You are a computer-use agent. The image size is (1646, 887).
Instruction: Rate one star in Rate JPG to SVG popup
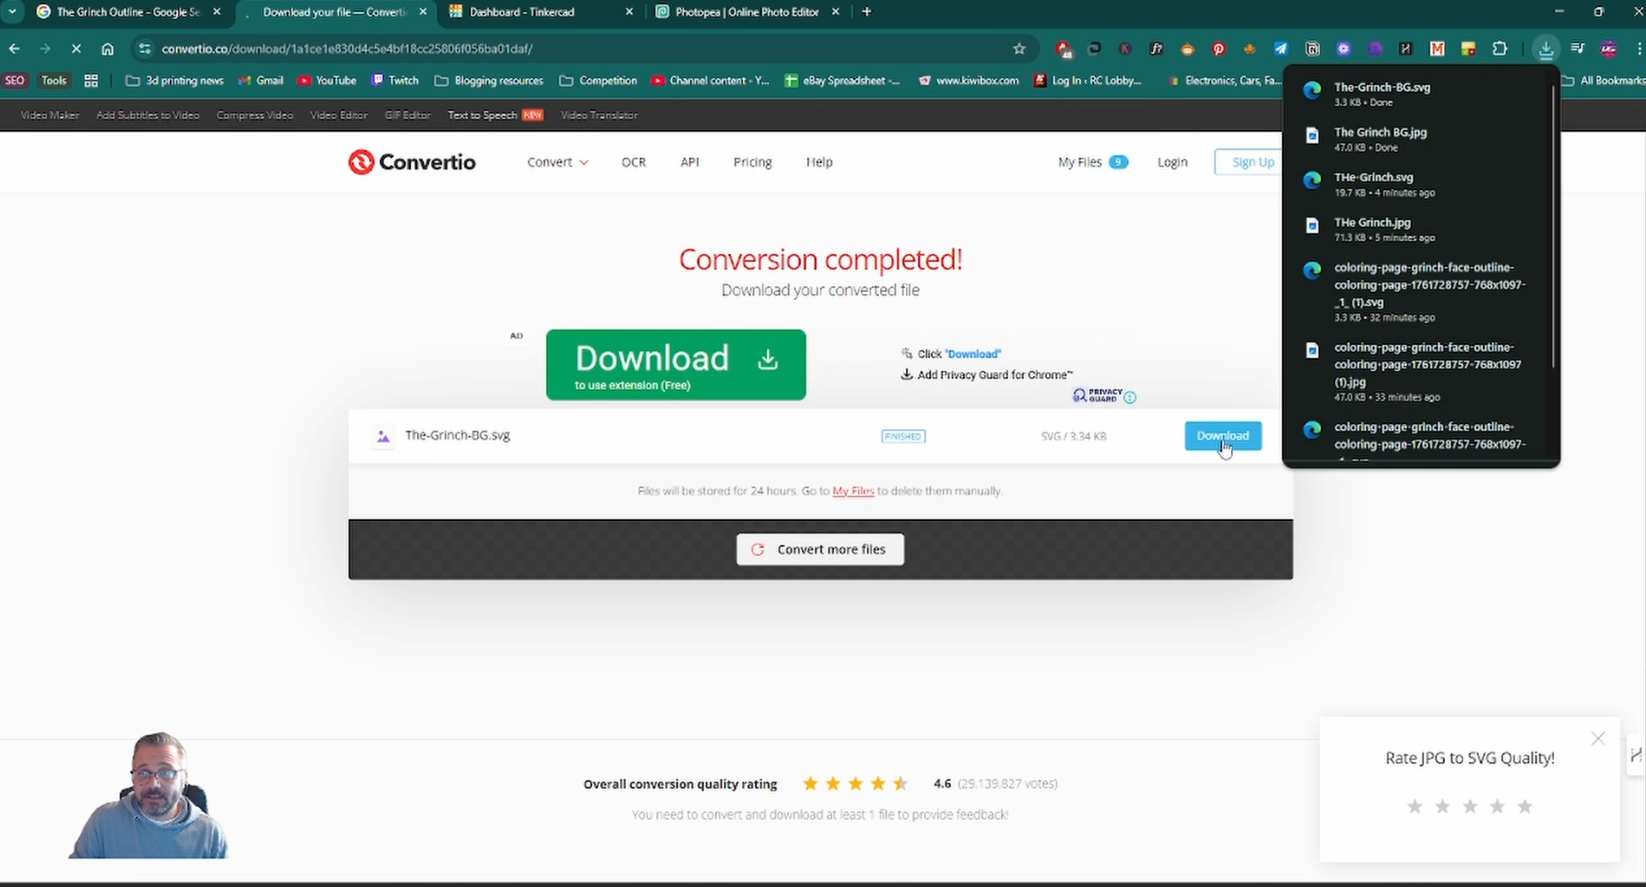click(x=1415, y=806)
